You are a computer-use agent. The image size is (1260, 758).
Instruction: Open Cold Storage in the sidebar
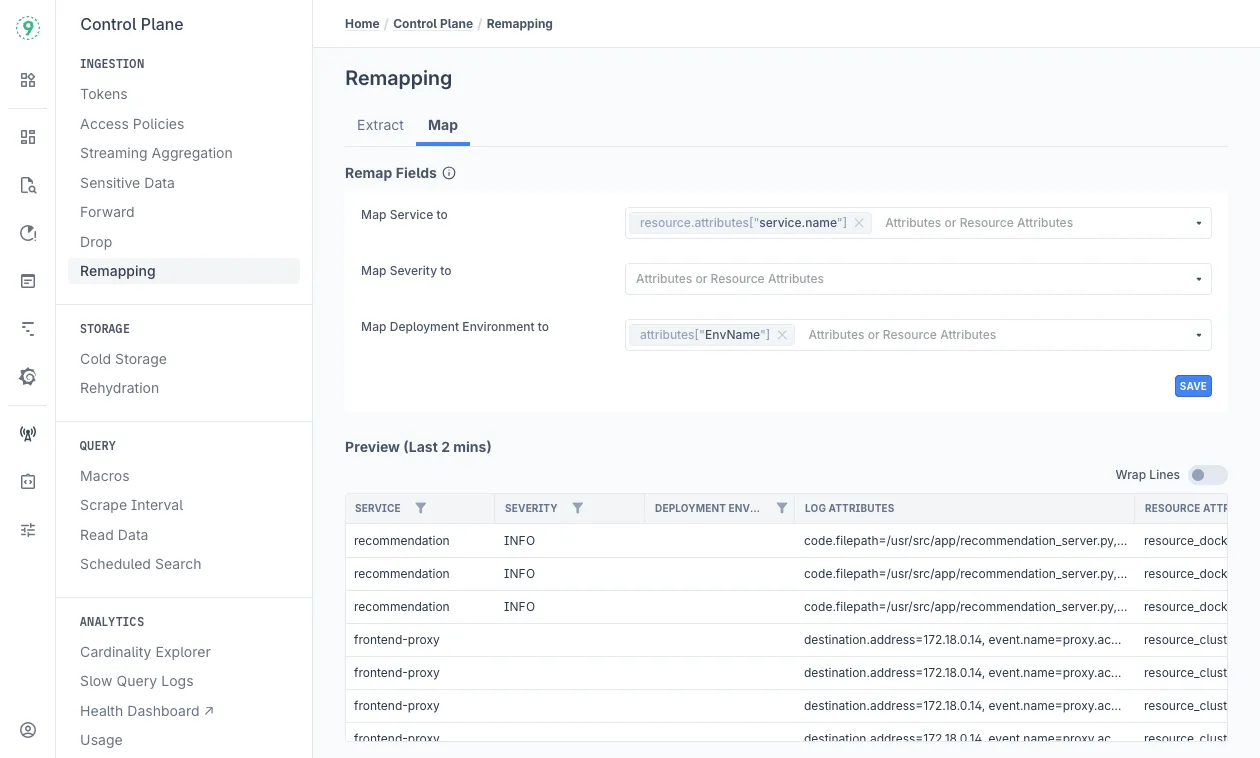point(123,359)
